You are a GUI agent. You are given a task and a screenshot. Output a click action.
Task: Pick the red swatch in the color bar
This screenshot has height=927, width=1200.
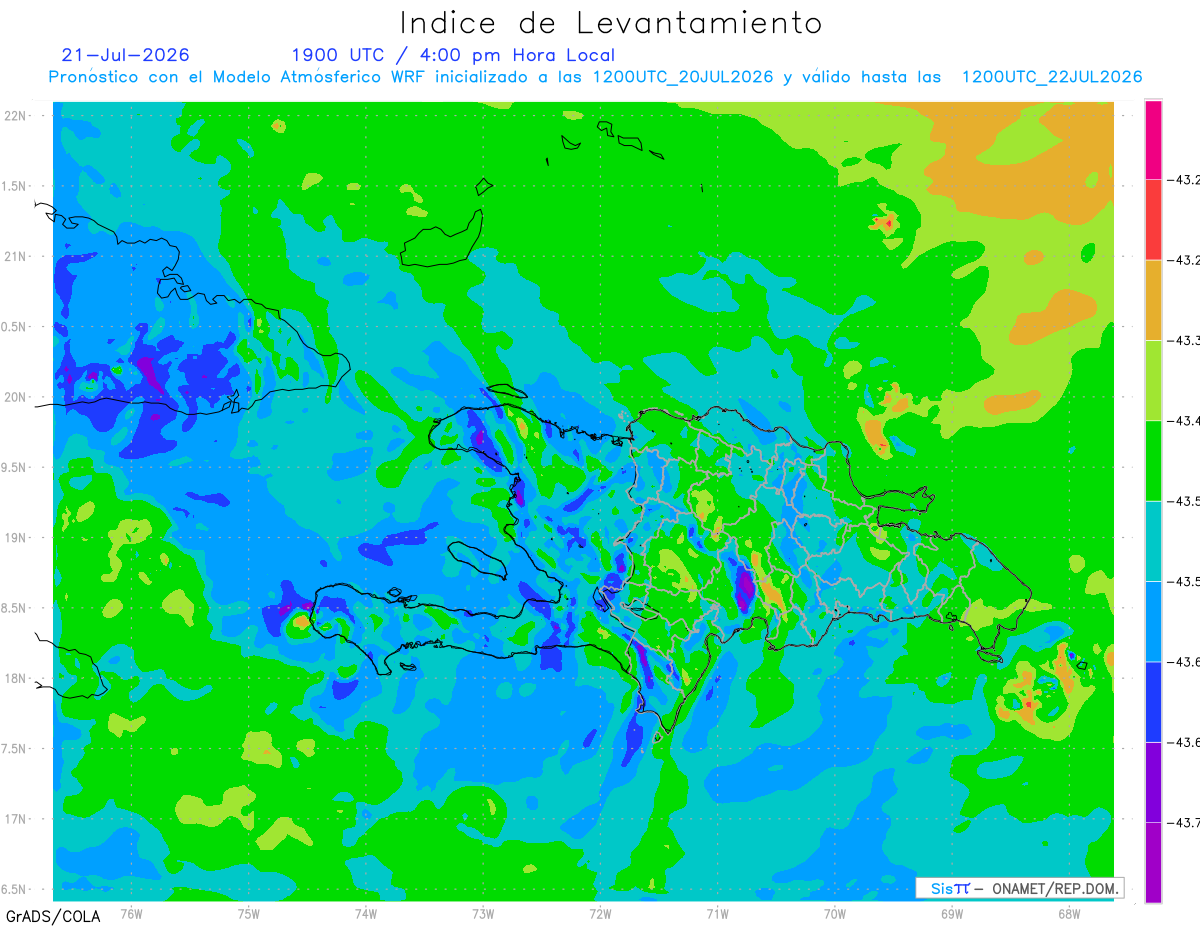click(x=1153, y=220)
